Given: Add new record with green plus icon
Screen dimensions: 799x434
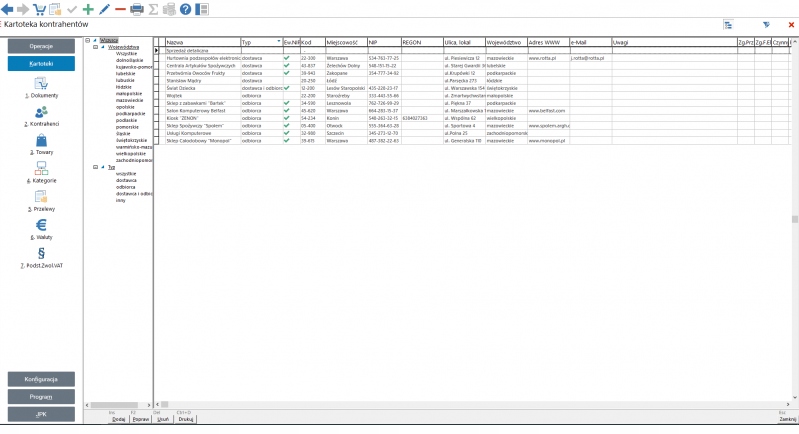Looking at the screenshot, I should pyautogui.click(x=88, y=9).
